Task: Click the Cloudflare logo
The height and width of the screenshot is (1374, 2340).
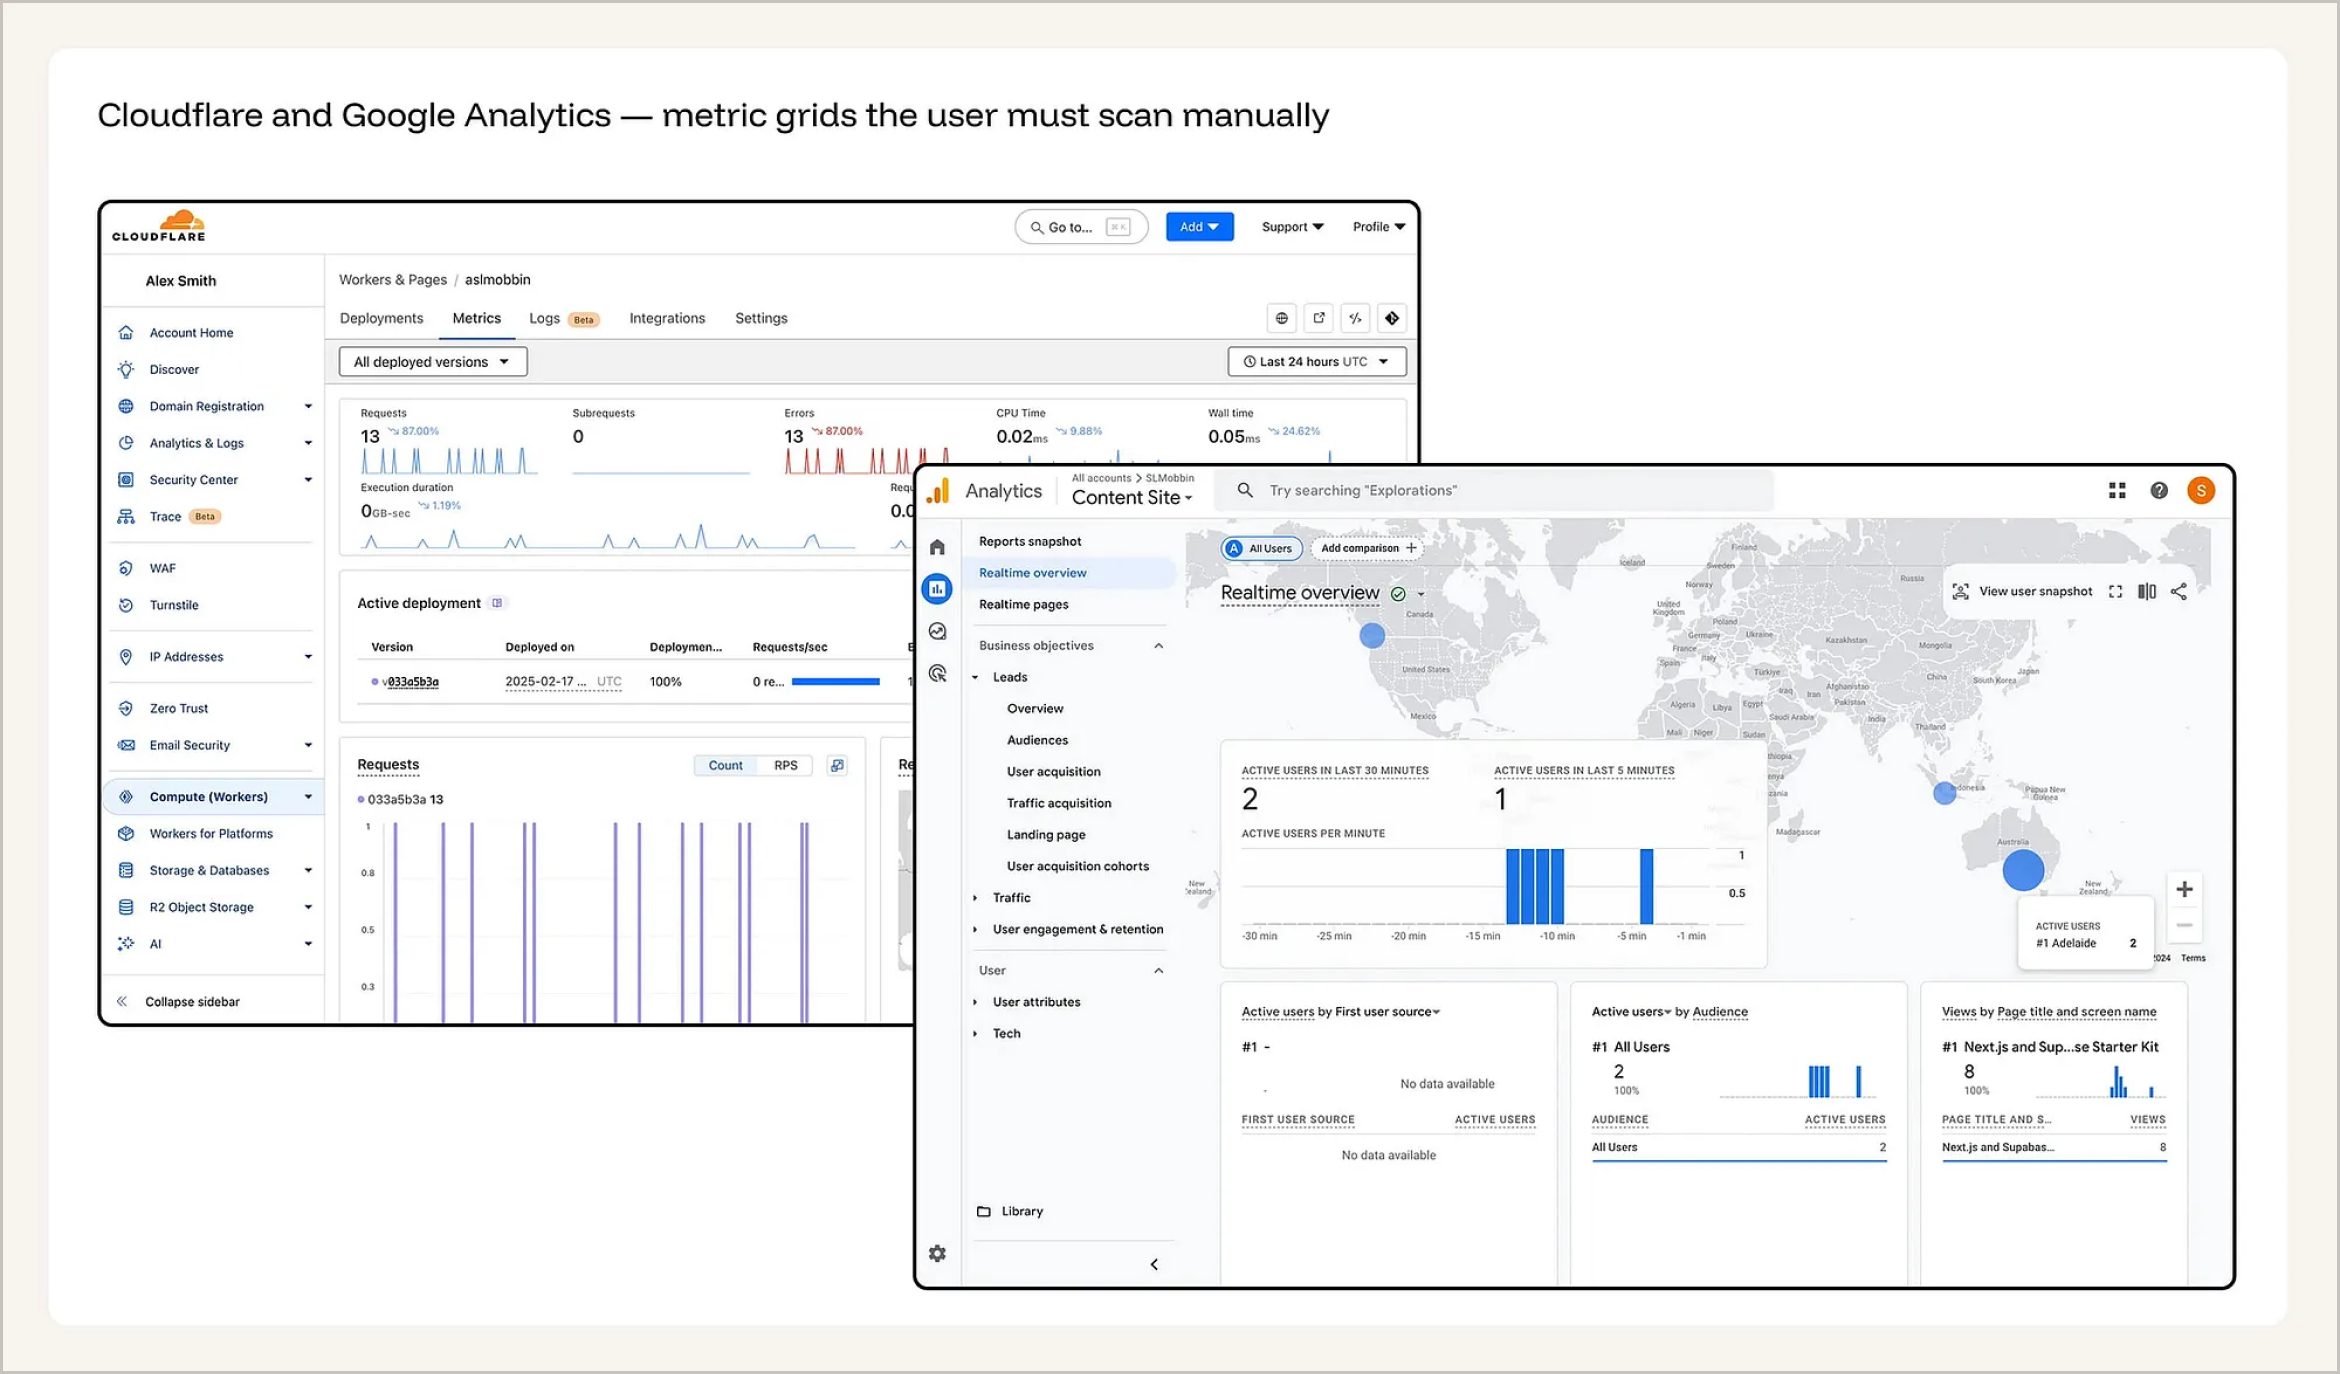Action: [x=159, y=226]
